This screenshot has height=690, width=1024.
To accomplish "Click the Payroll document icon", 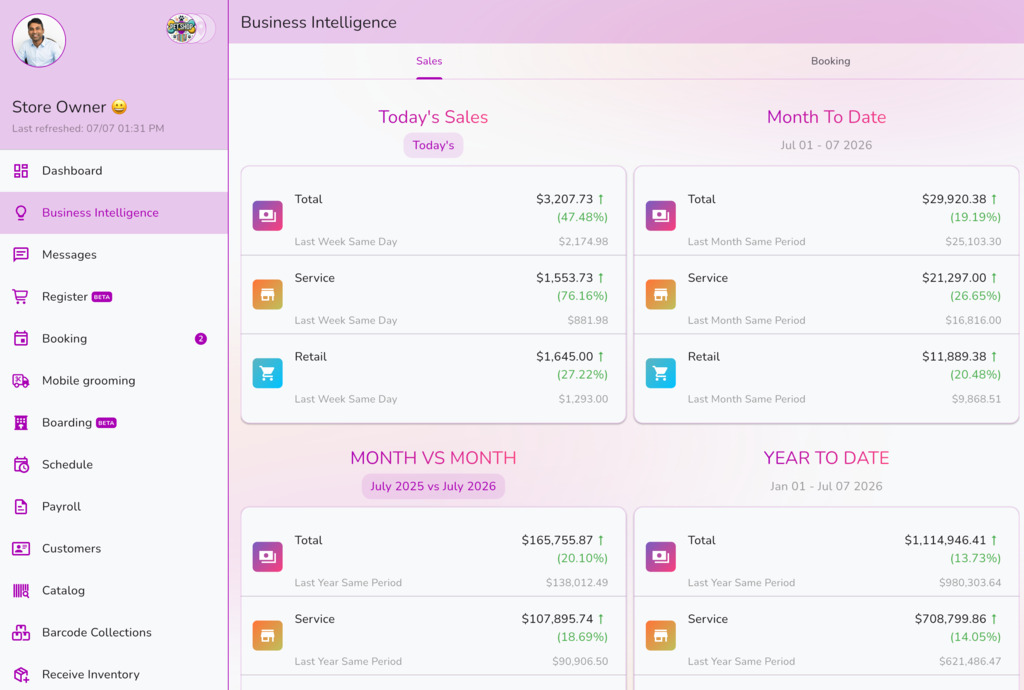I will click(x=21, y=507).
